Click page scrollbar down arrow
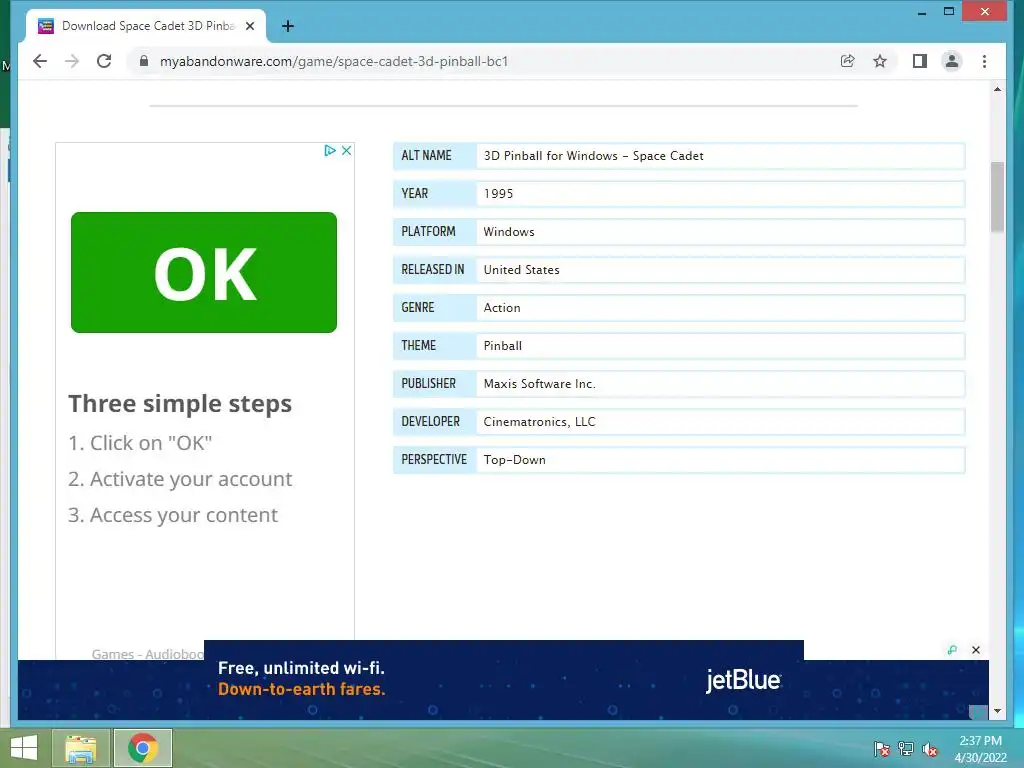 coord(997,711)
